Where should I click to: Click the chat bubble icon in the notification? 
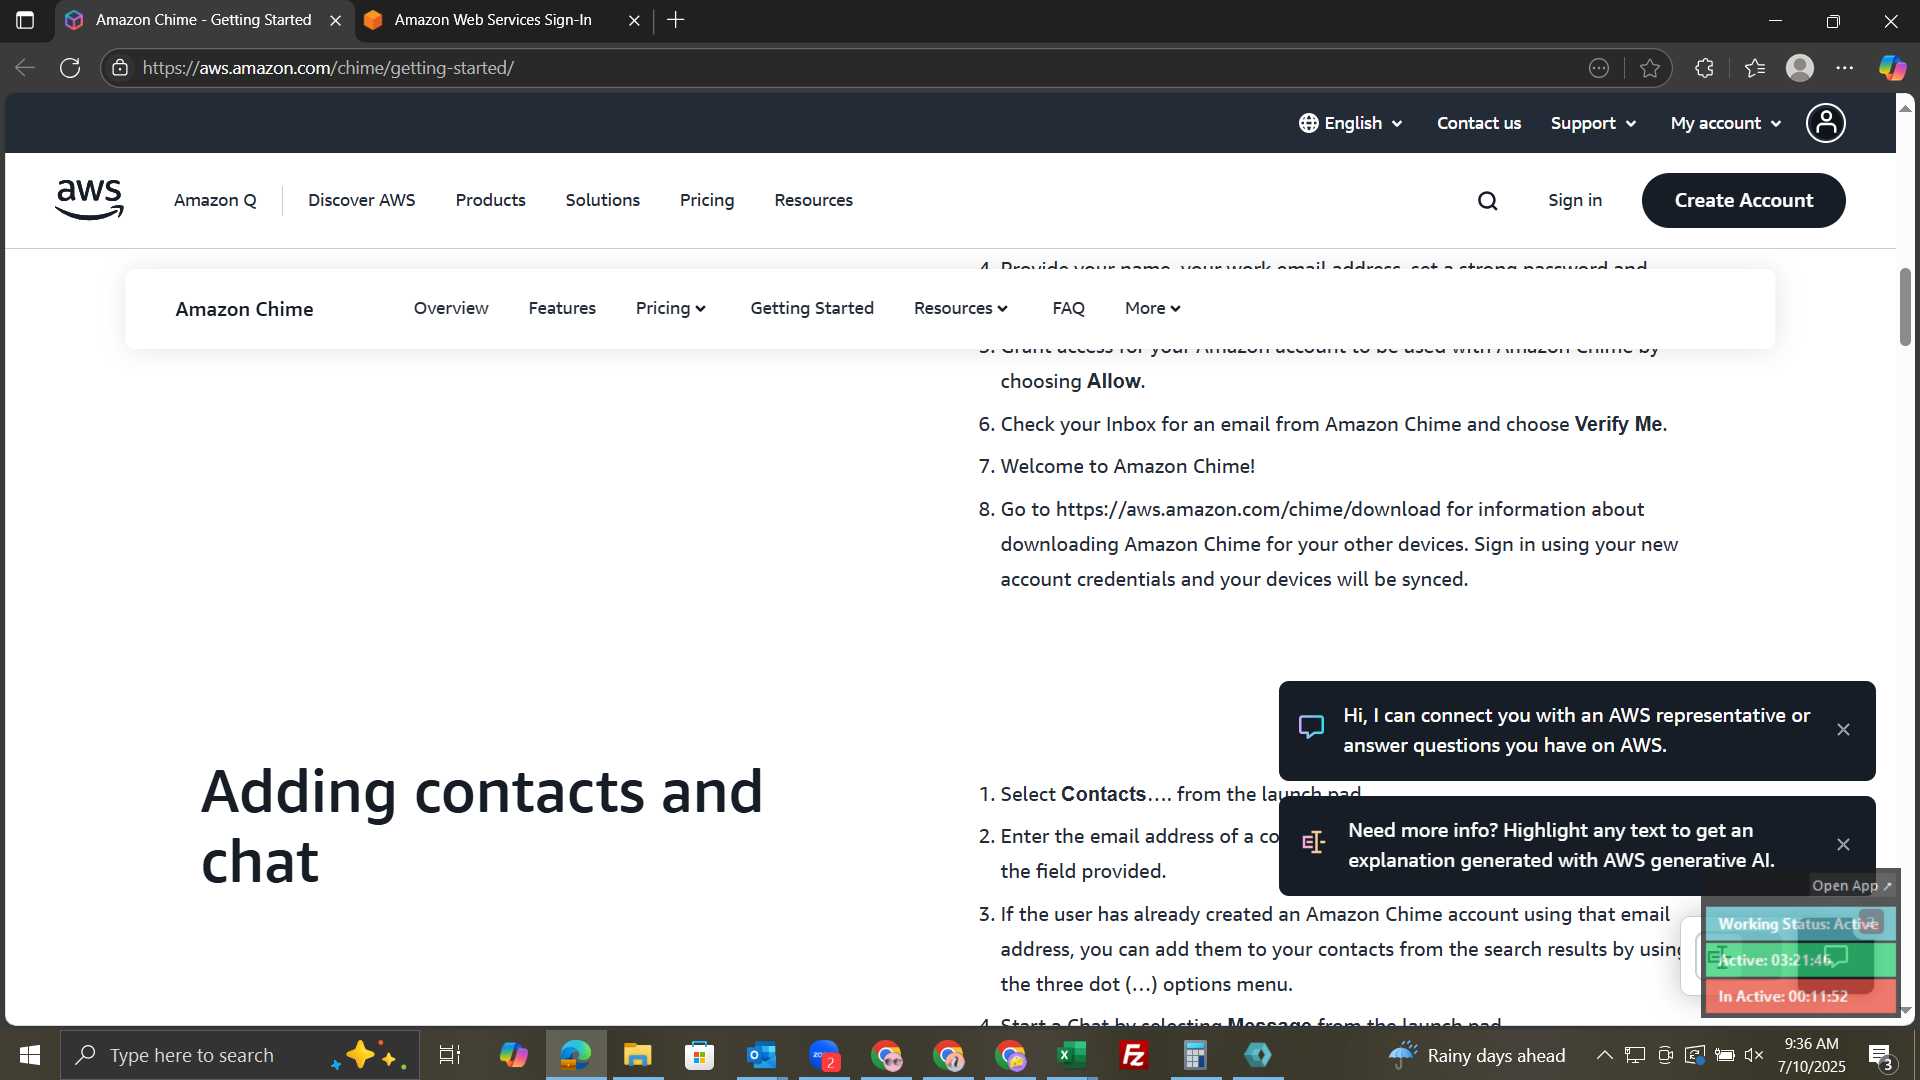pyautogui.click(x=1311, y=727)
